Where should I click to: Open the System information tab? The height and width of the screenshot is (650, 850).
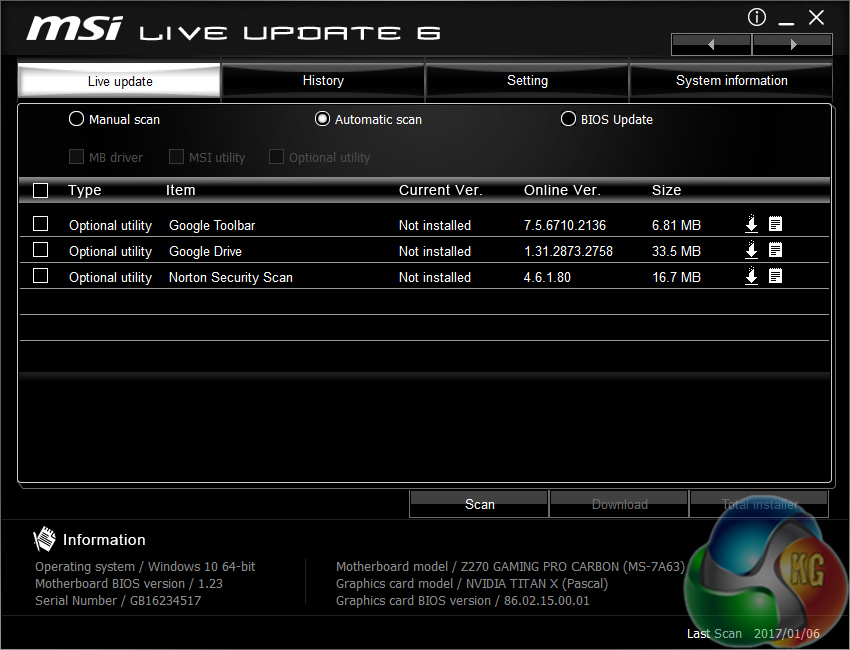[x=731, y=81]
